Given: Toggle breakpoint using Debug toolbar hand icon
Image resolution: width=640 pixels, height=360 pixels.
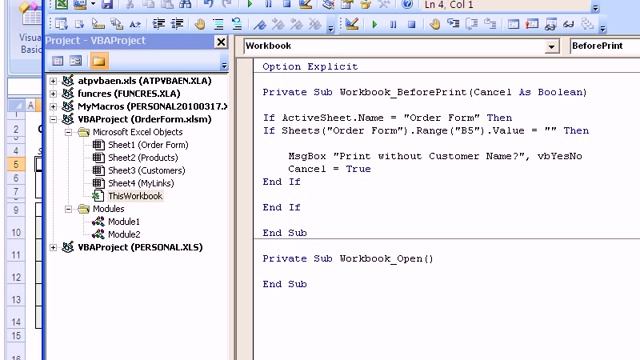Looking at the screenshot, I should 435,24.
